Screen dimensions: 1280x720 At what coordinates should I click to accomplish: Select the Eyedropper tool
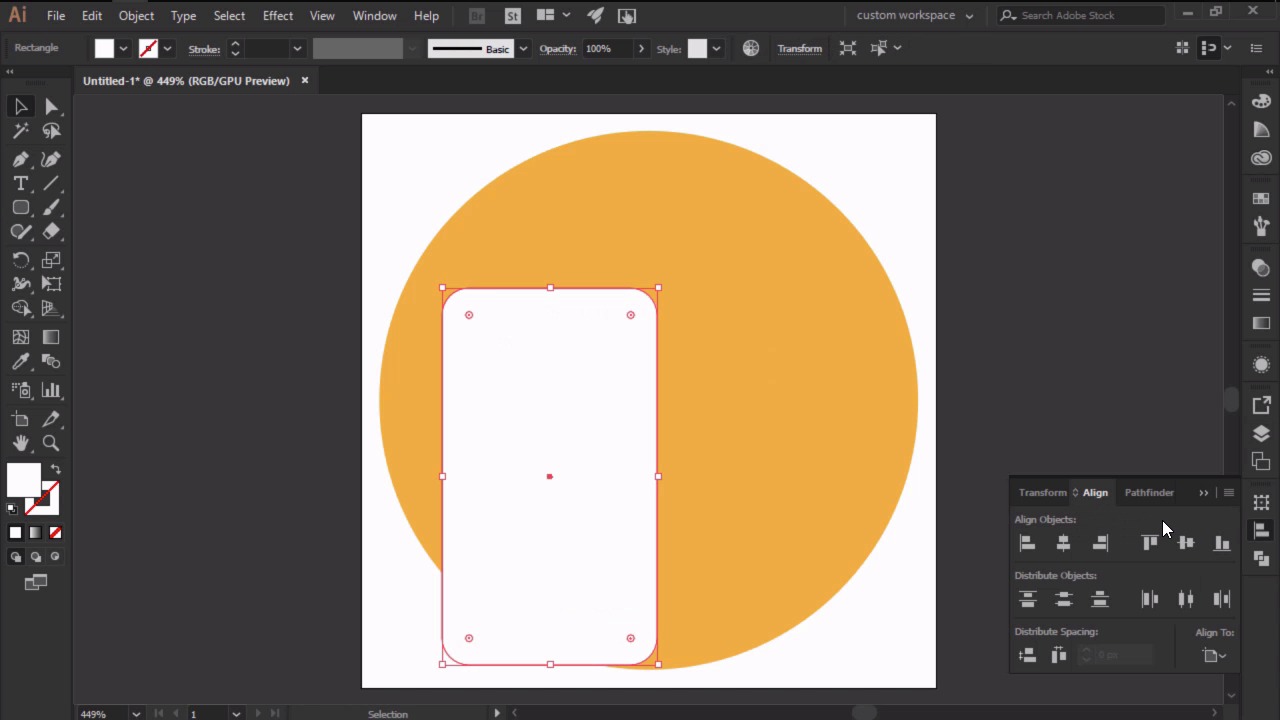point(21,362)
